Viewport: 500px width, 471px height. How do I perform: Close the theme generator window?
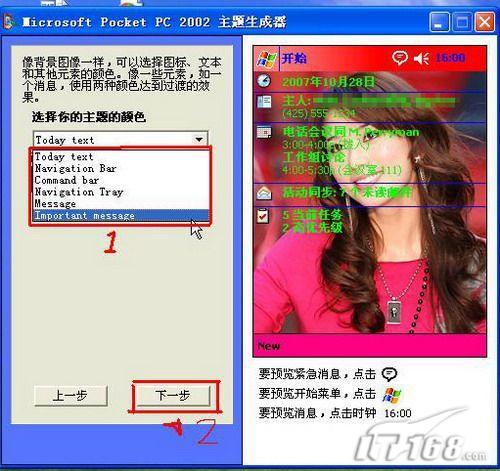pyautogui.click(x=484, y=22)
